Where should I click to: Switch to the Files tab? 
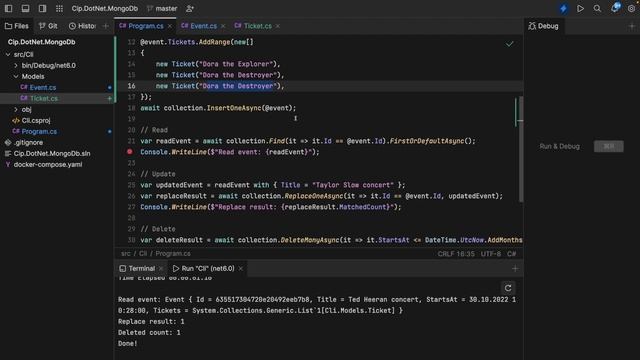(17, 26)
